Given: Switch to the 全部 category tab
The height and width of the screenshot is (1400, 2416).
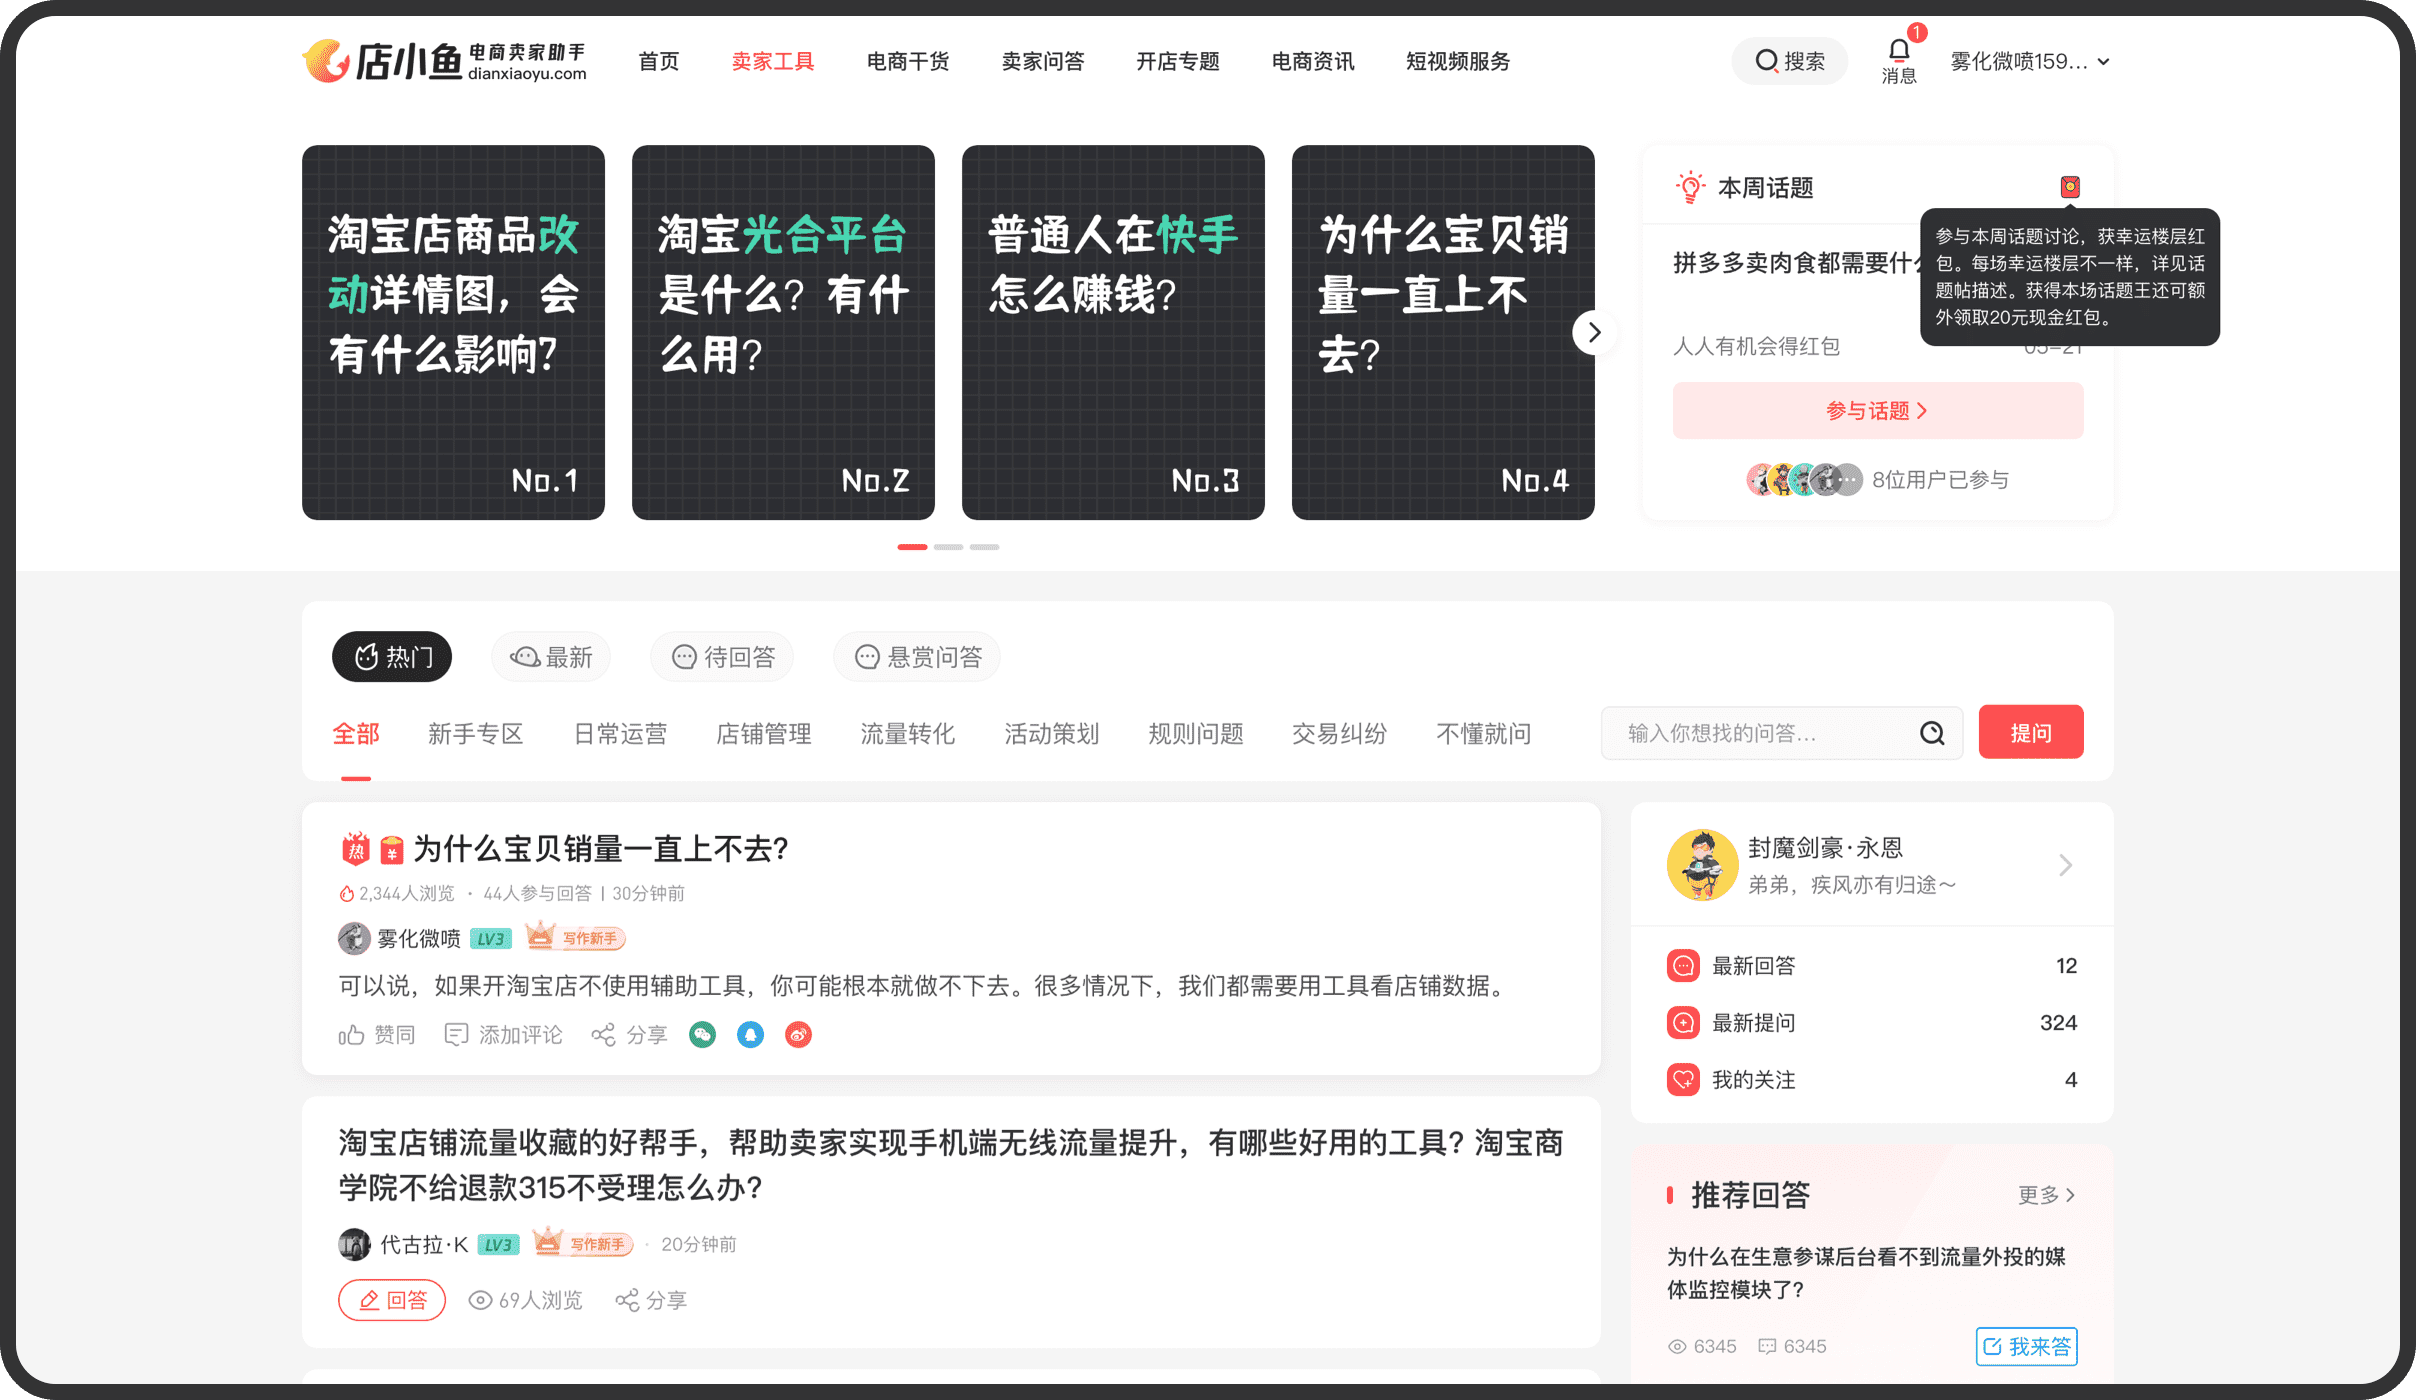Looking at the screenshot, I should (356, 734).
